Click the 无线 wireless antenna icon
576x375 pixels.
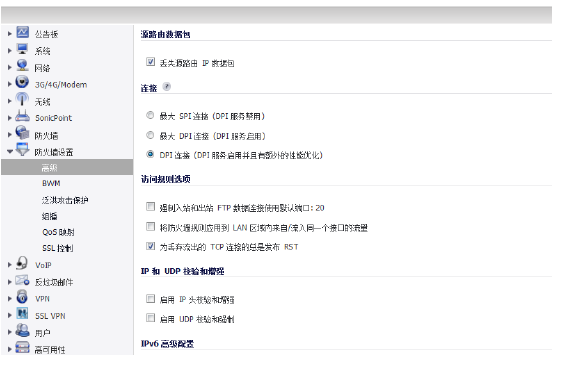pyautogui.click(x=22, y=99)
